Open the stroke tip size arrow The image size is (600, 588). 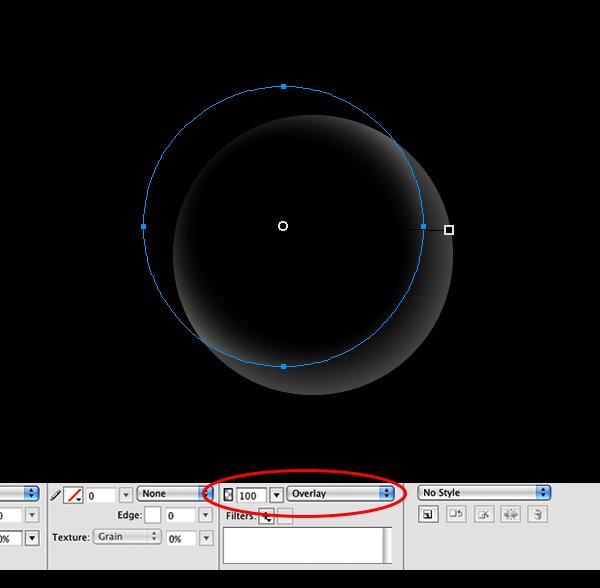[x=126, y=495]
